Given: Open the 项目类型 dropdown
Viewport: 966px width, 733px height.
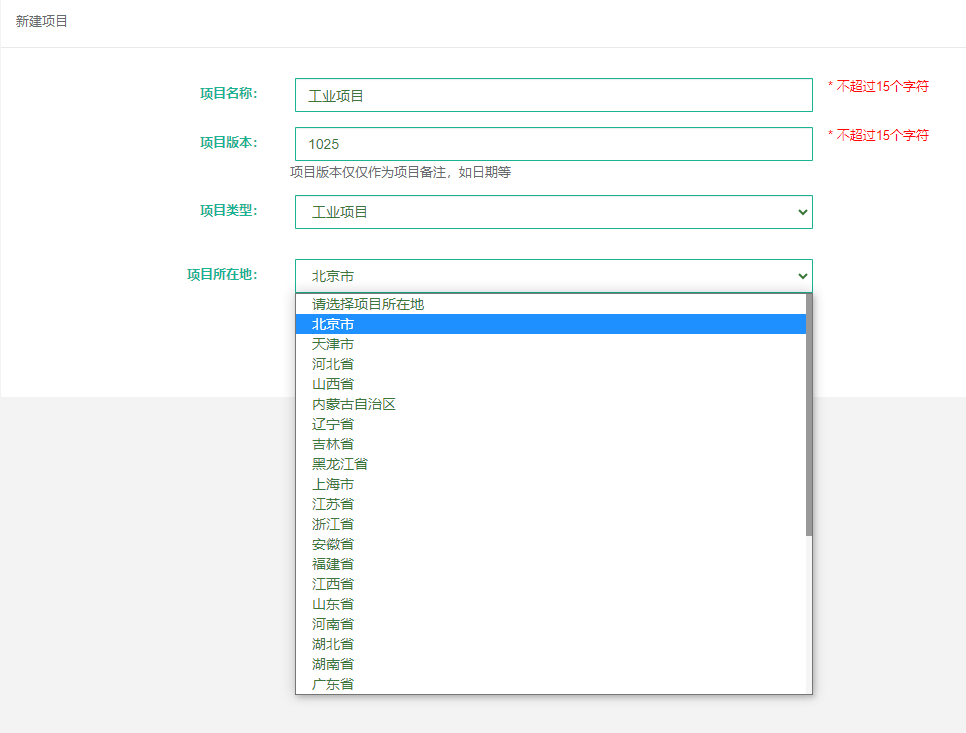Looking at the screenshot, I should coord(553,212).
